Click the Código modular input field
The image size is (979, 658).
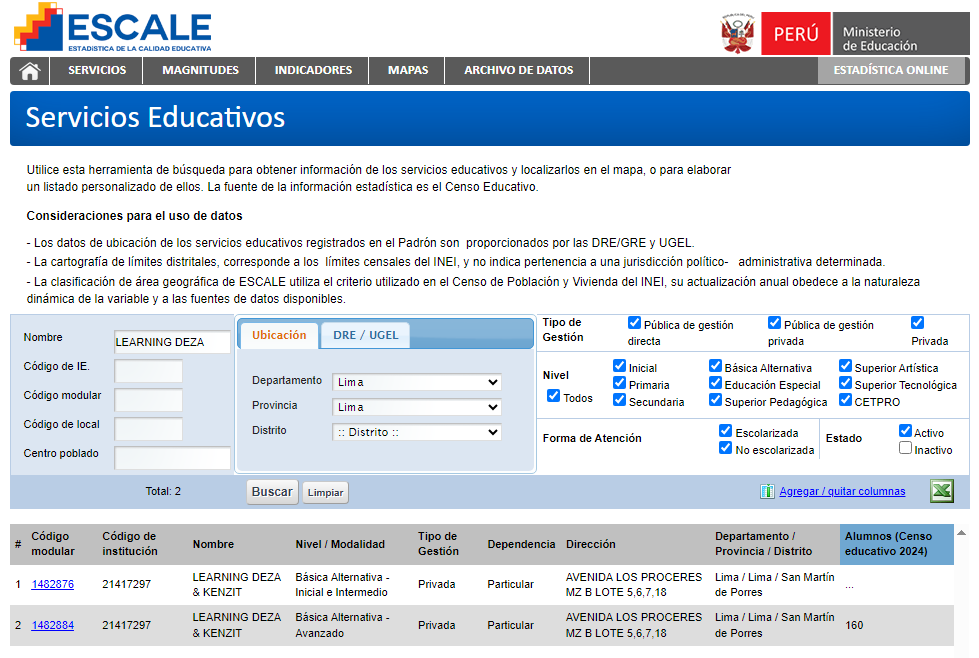(148, 400)
